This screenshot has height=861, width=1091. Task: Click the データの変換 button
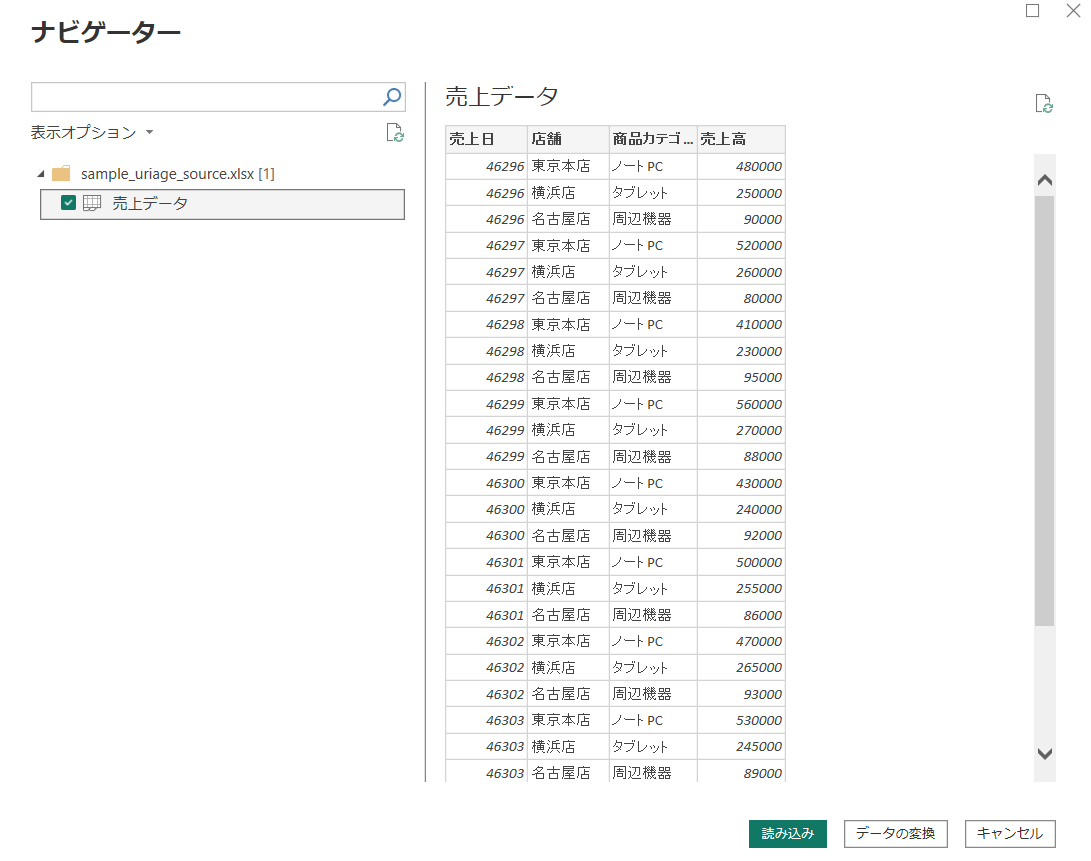[x=895, y=834]
